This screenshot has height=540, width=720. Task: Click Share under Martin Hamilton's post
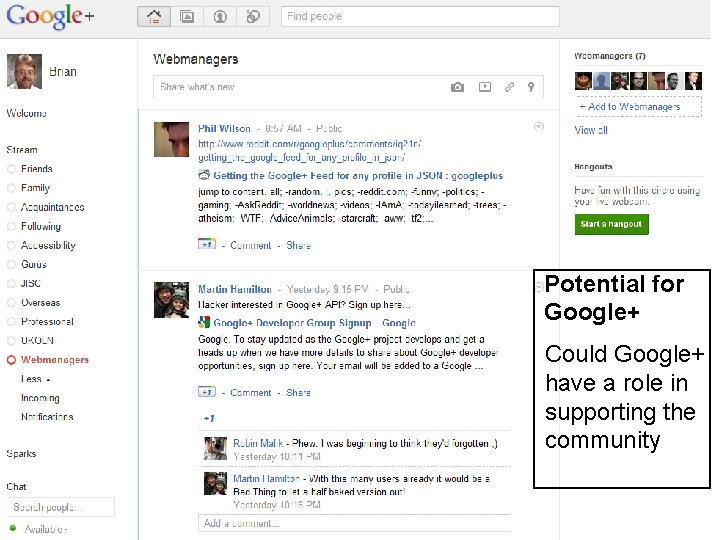tap(298, 393)
